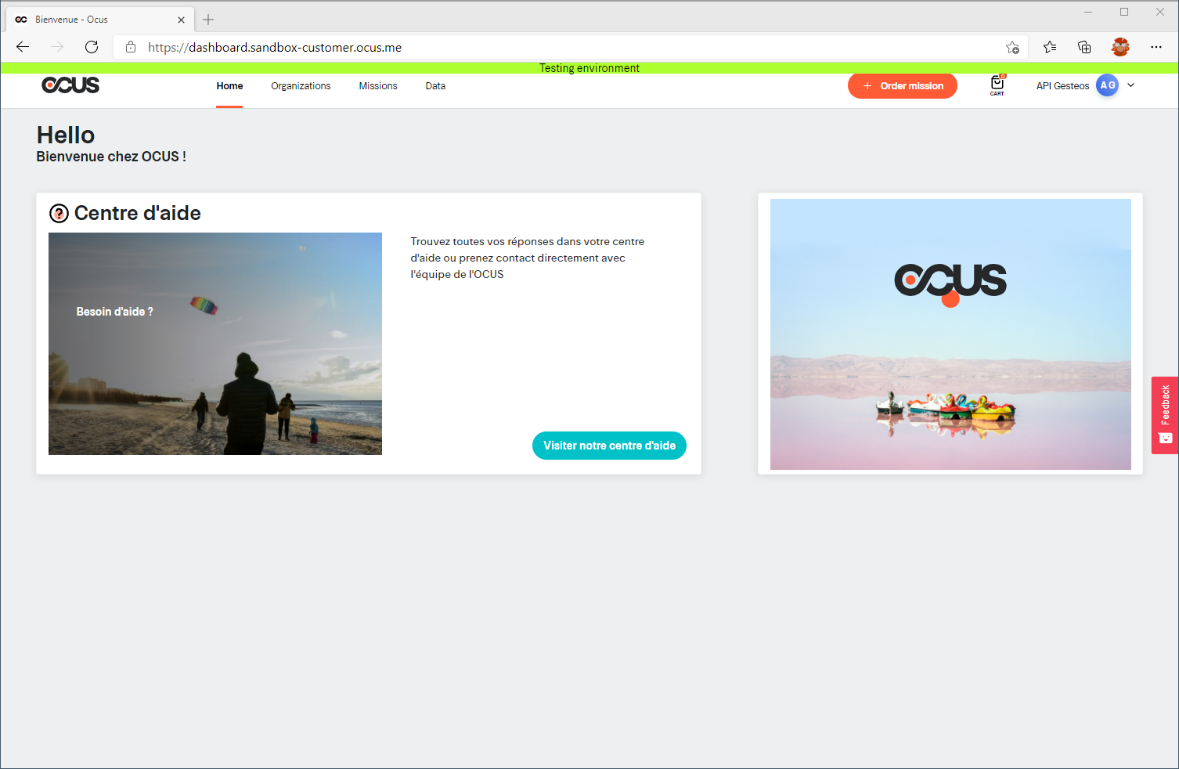This screenshot has height=769, width=1179.
Task: Open browser Collections
Action: [1084, 47]
